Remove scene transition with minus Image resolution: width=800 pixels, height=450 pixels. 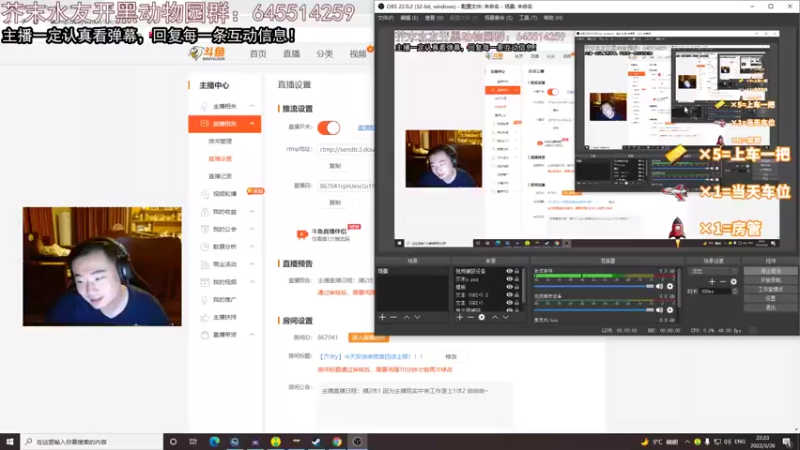tap(722, 282)
